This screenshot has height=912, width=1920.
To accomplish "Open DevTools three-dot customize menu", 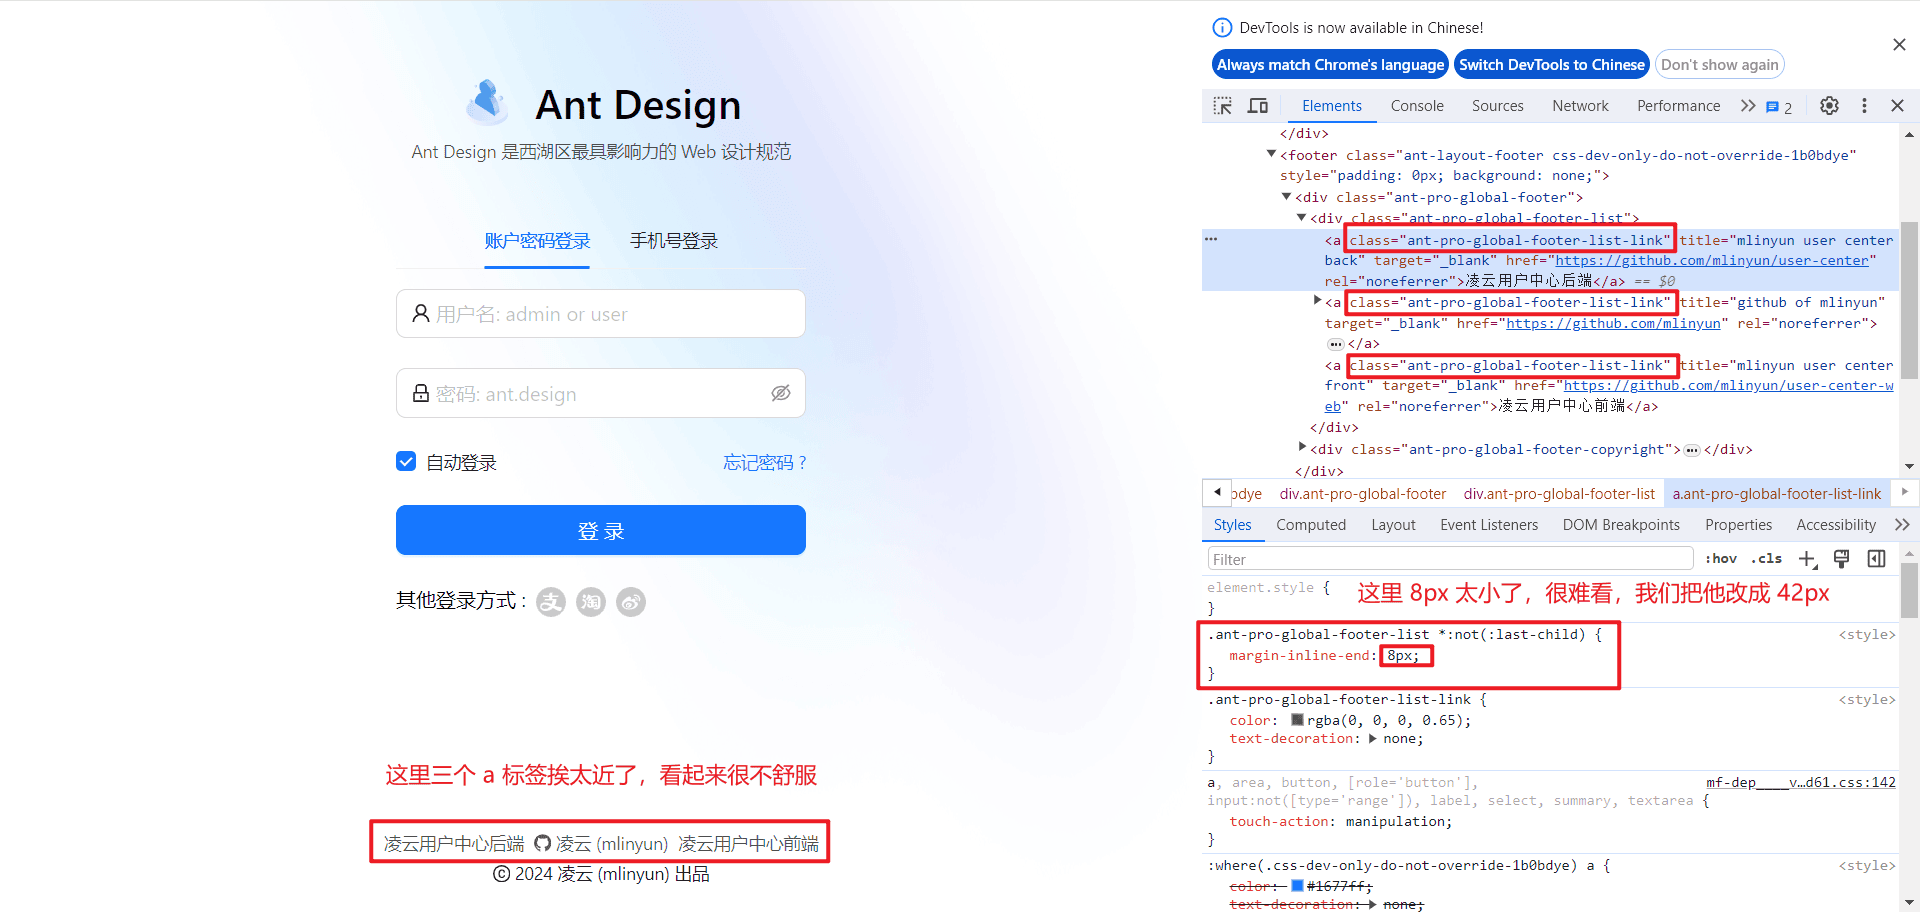I will click(x=1864, y=106).
